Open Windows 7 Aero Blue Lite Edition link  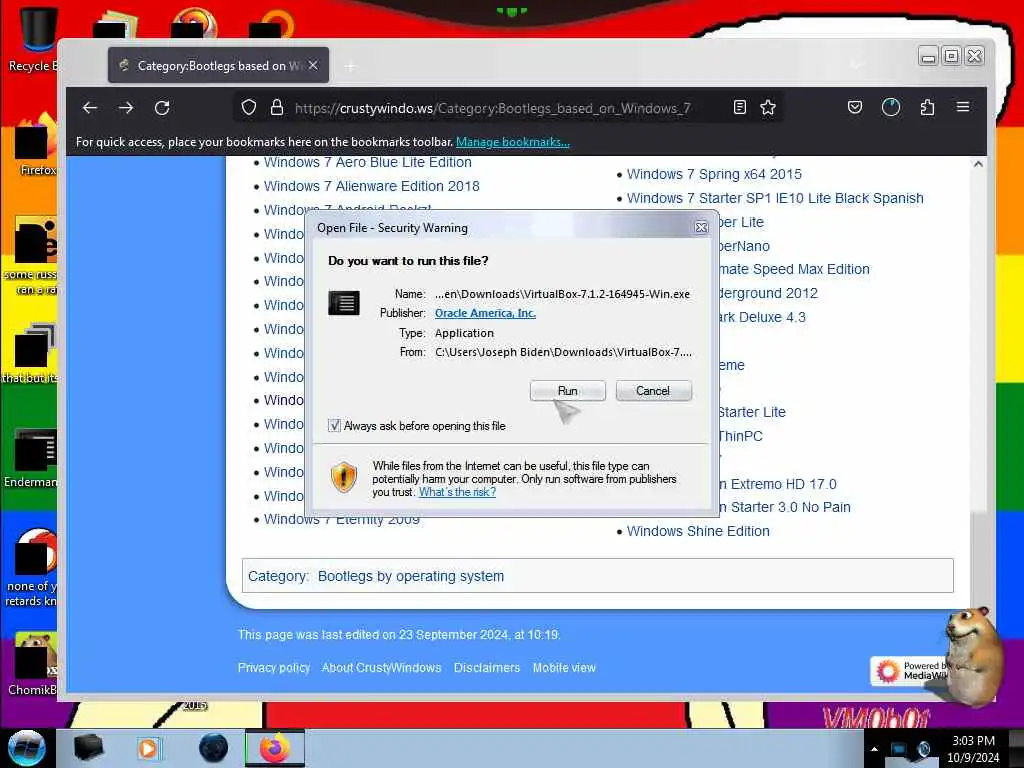point(368,162)
